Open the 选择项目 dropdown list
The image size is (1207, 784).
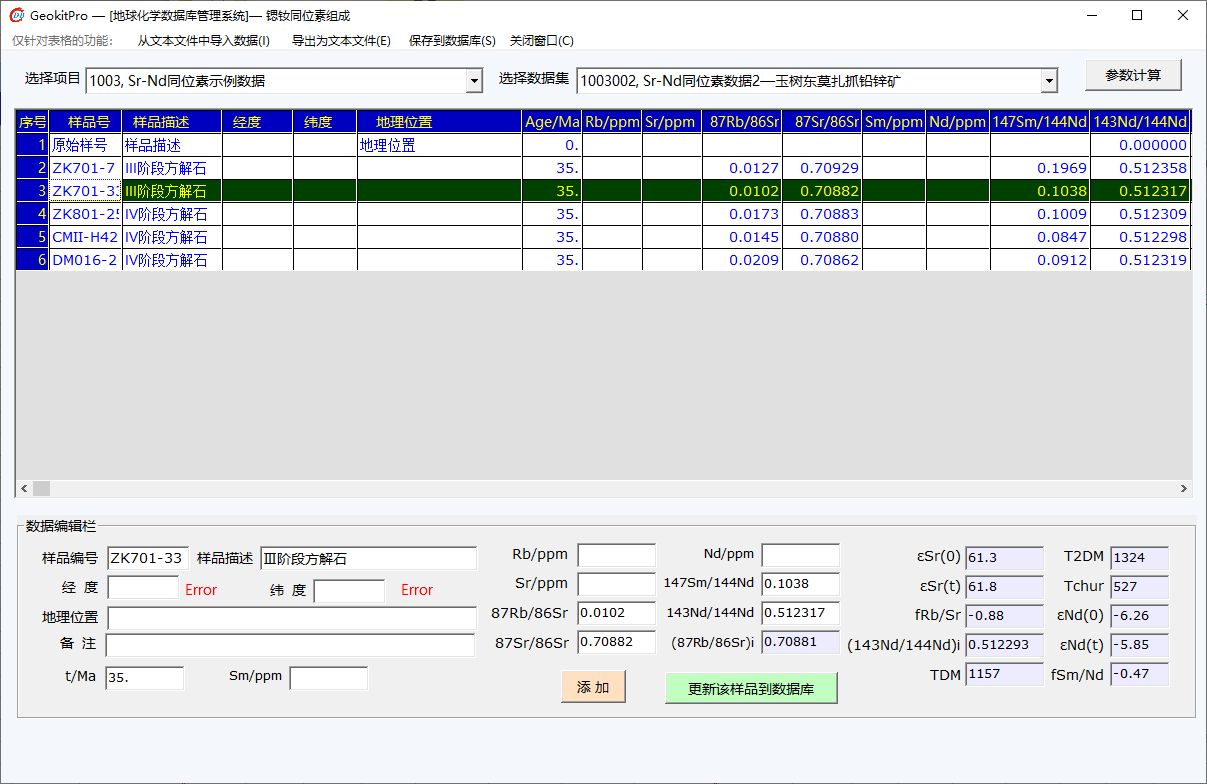[474, 81]
